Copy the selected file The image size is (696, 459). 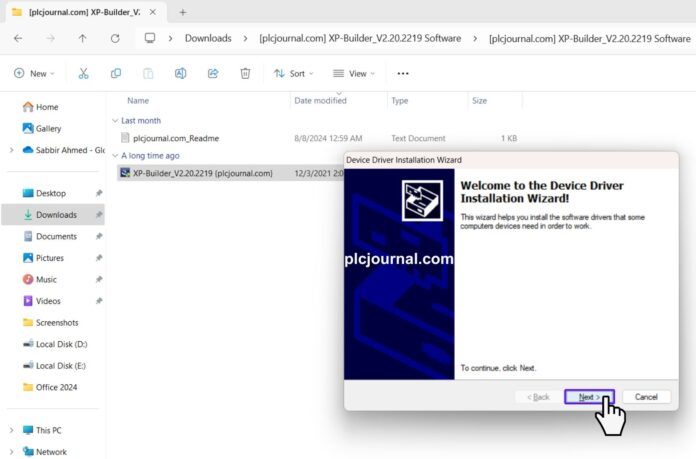pyautogui.click(x=116, y=74)
